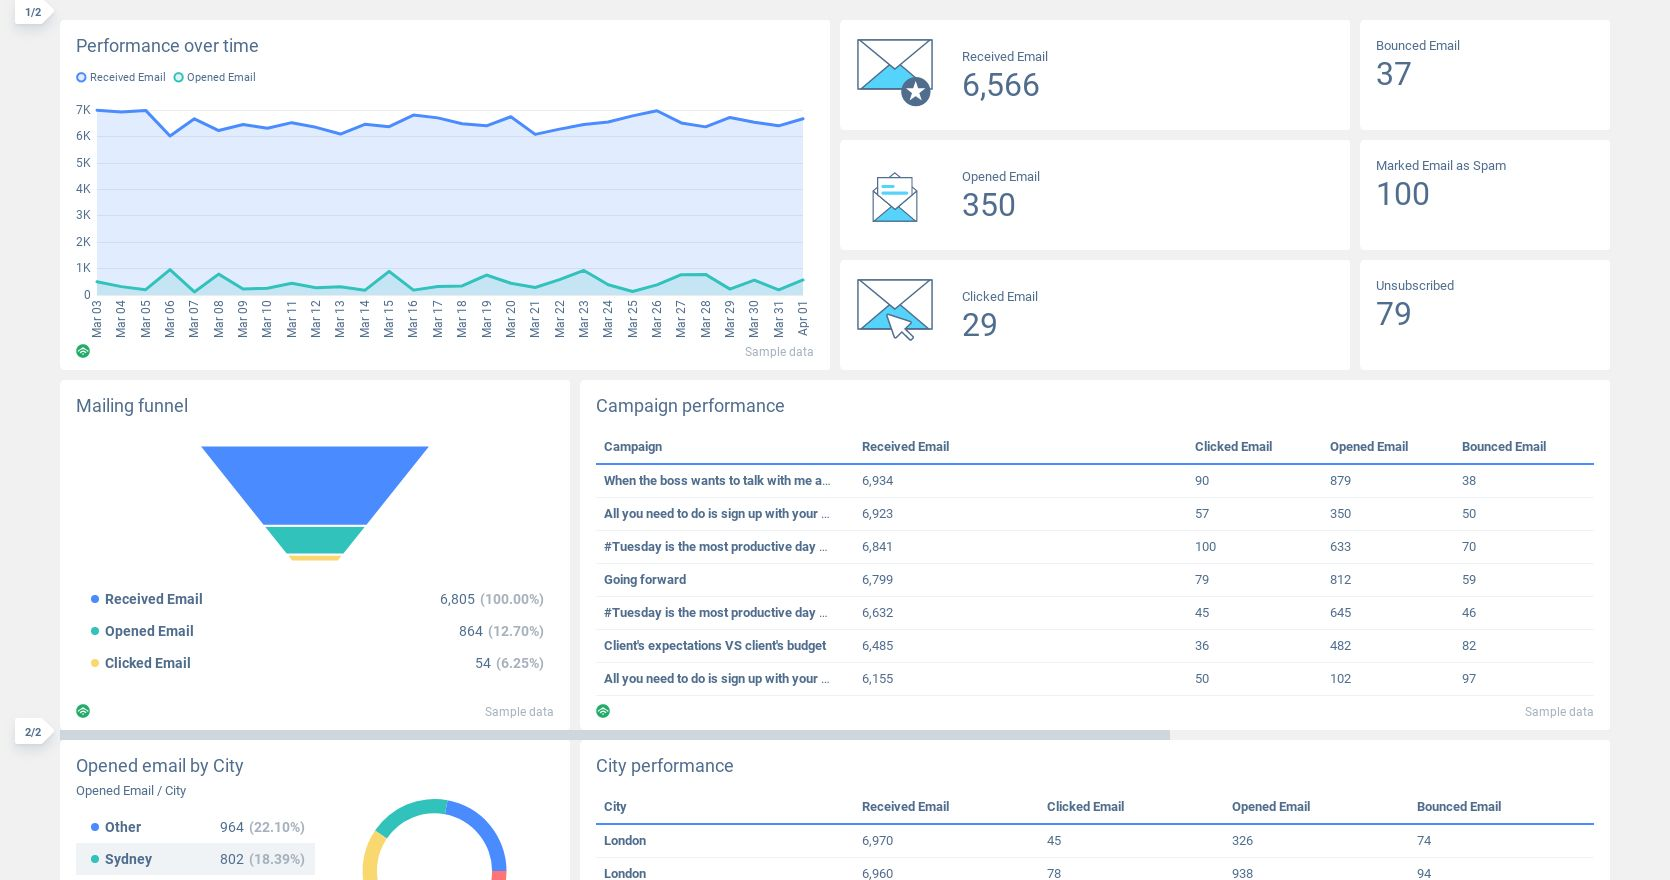
Task: Sort City performance by Opened Email header
Action: click(x=1270, y=807)
